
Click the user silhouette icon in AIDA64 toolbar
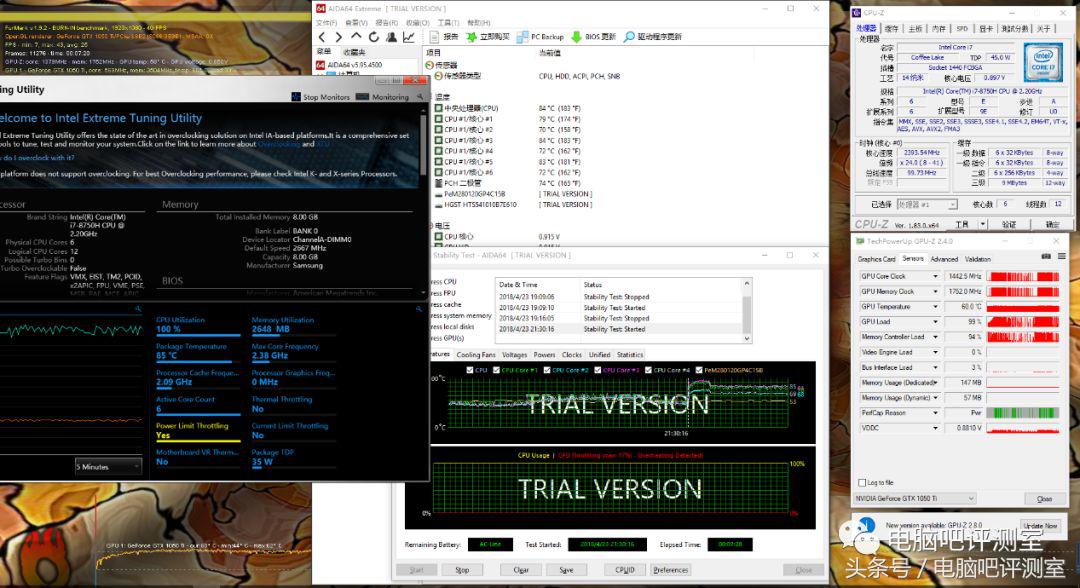point(391,36)
